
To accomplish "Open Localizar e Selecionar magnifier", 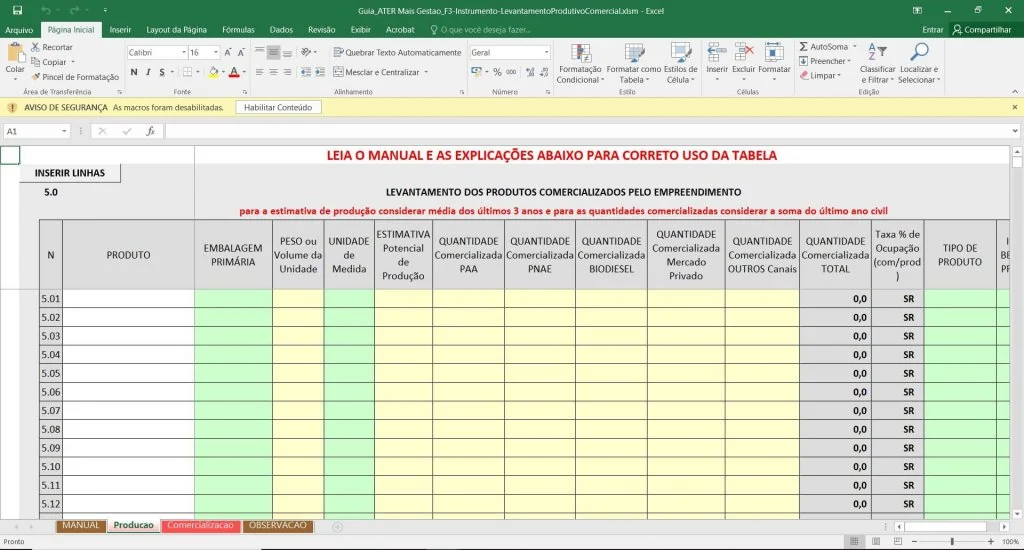I will [x=918, y=64].
